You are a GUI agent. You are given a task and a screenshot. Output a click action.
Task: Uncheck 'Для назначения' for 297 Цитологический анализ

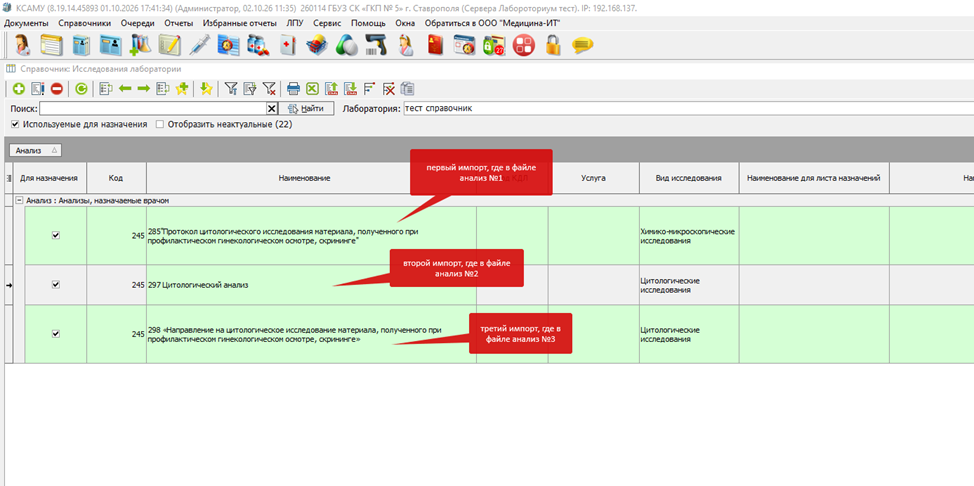click(x=56, y=285)
